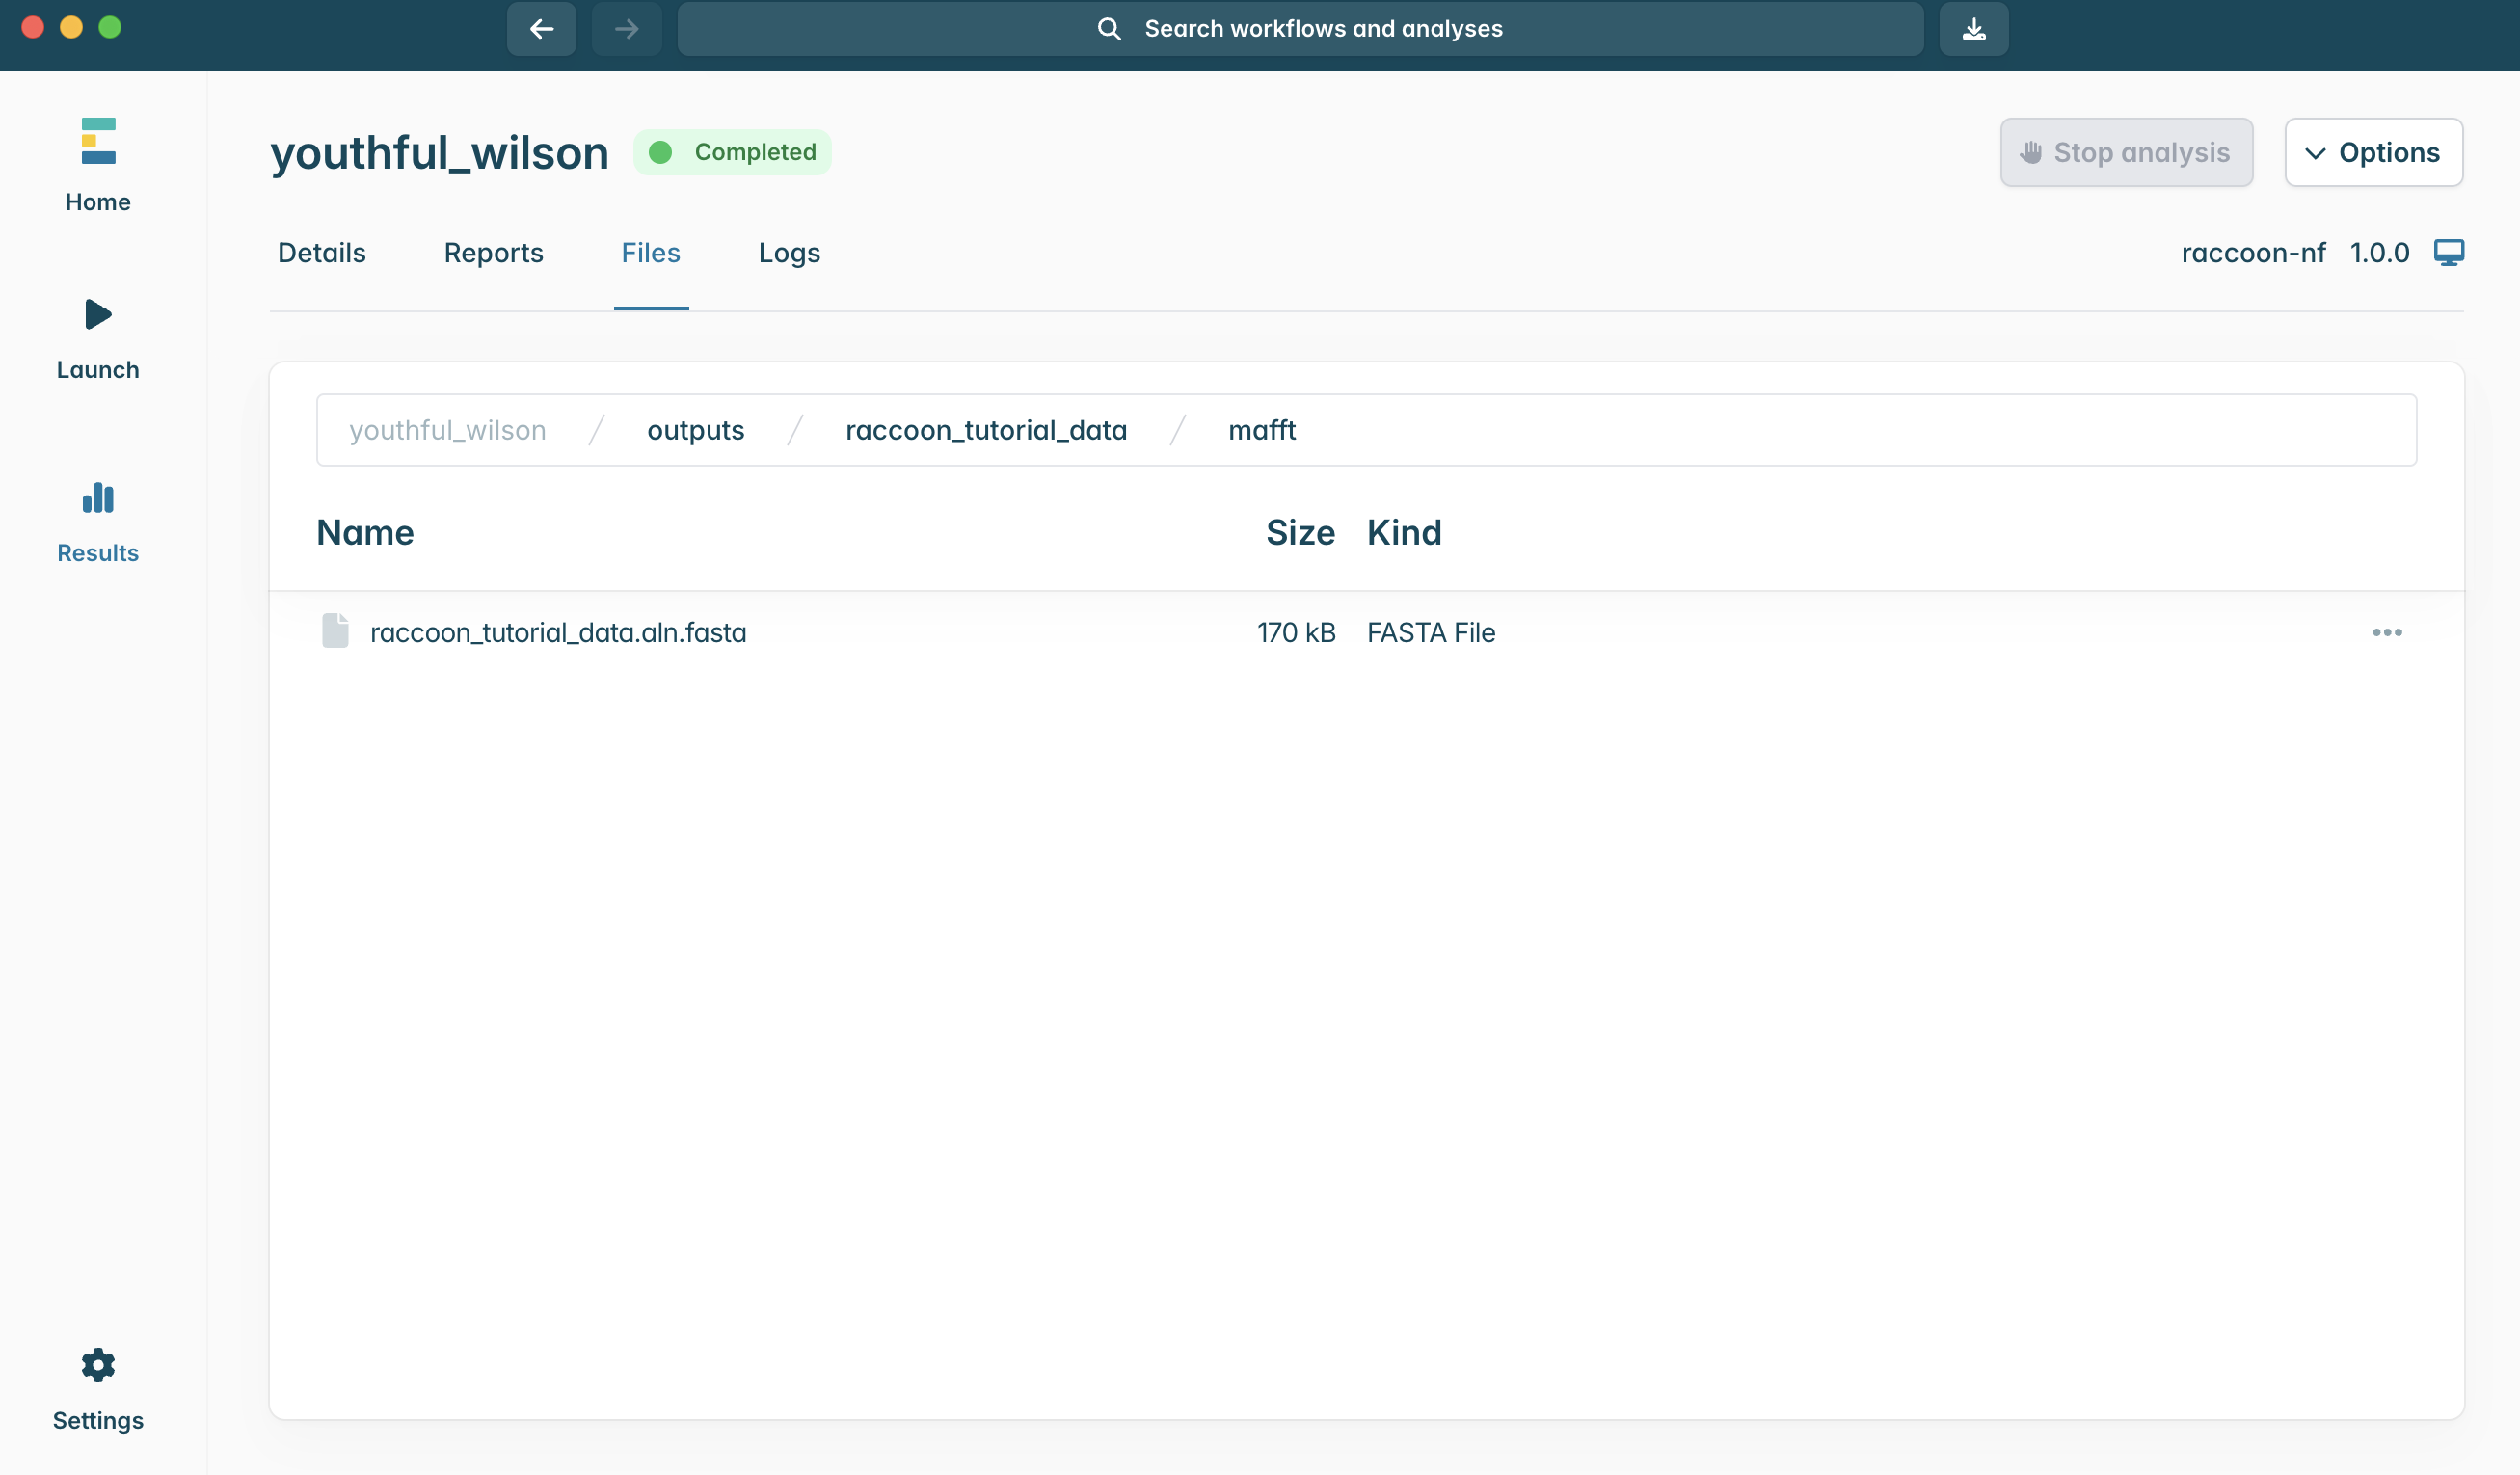Open Settings via the gear icon
Image resolution: width=2520 pixels, height=1475 pixels.
[98, 1365]
